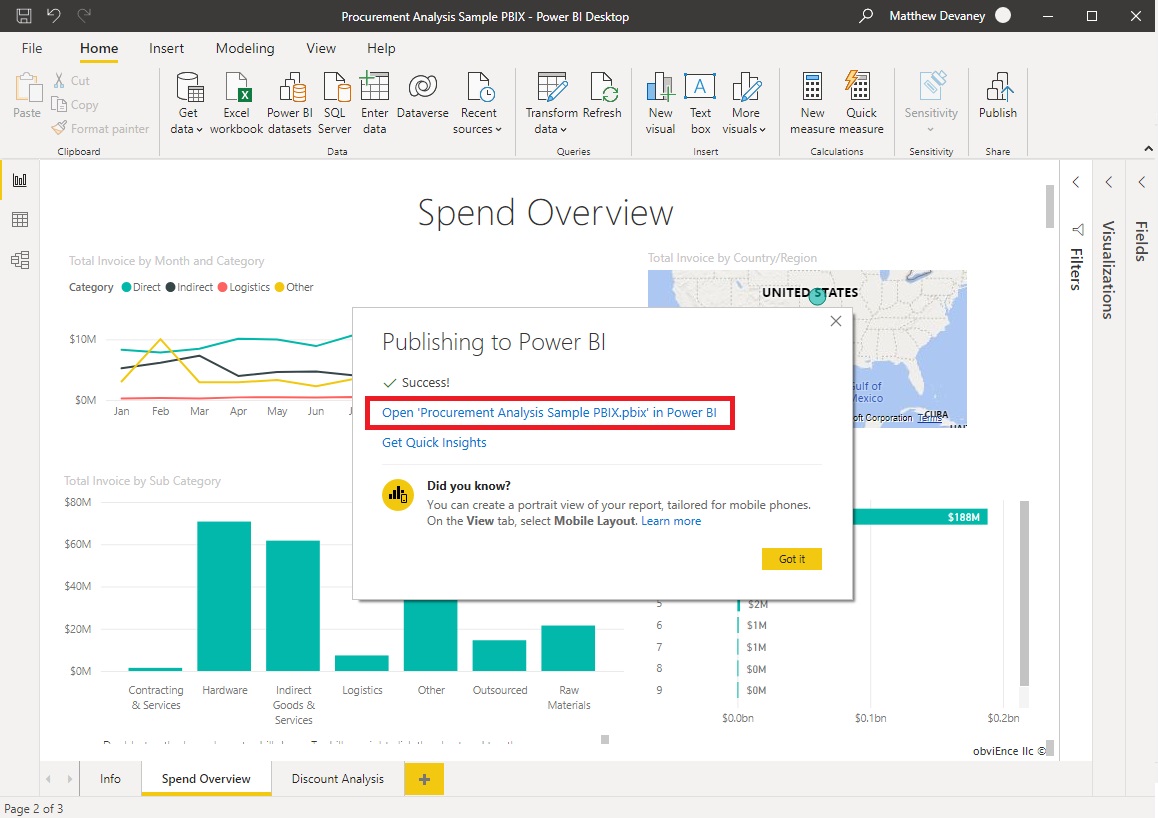
Task: Switch to Data view in left sidebar
Action: pos(20,220)
